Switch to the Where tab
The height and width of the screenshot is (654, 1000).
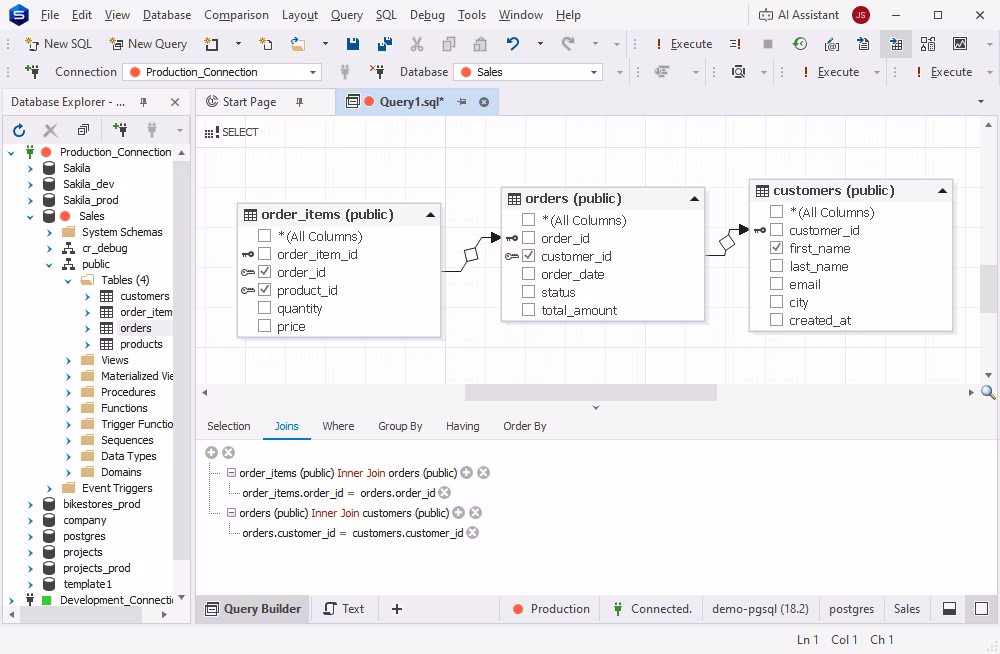(338, 426)
